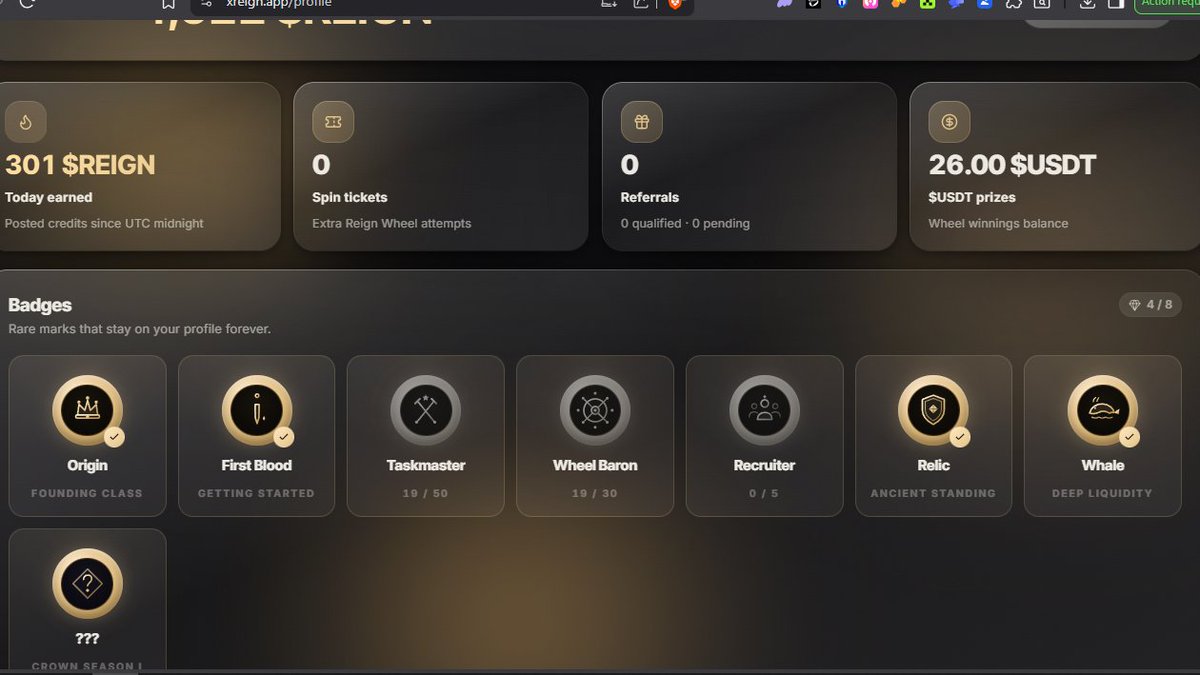Viewport: 1200px width, 675px height.
Task: Click the gift icon on Referrals card
Action: (641, 122)
